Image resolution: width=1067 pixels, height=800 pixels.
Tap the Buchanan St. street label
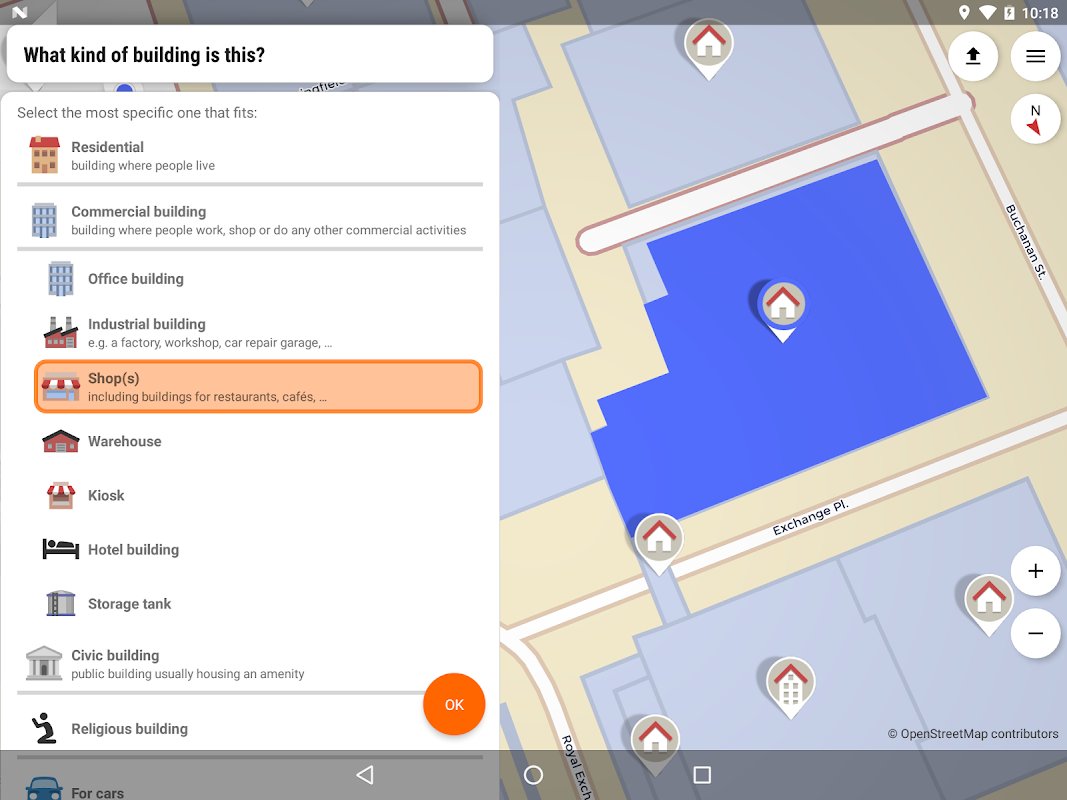1025,241
